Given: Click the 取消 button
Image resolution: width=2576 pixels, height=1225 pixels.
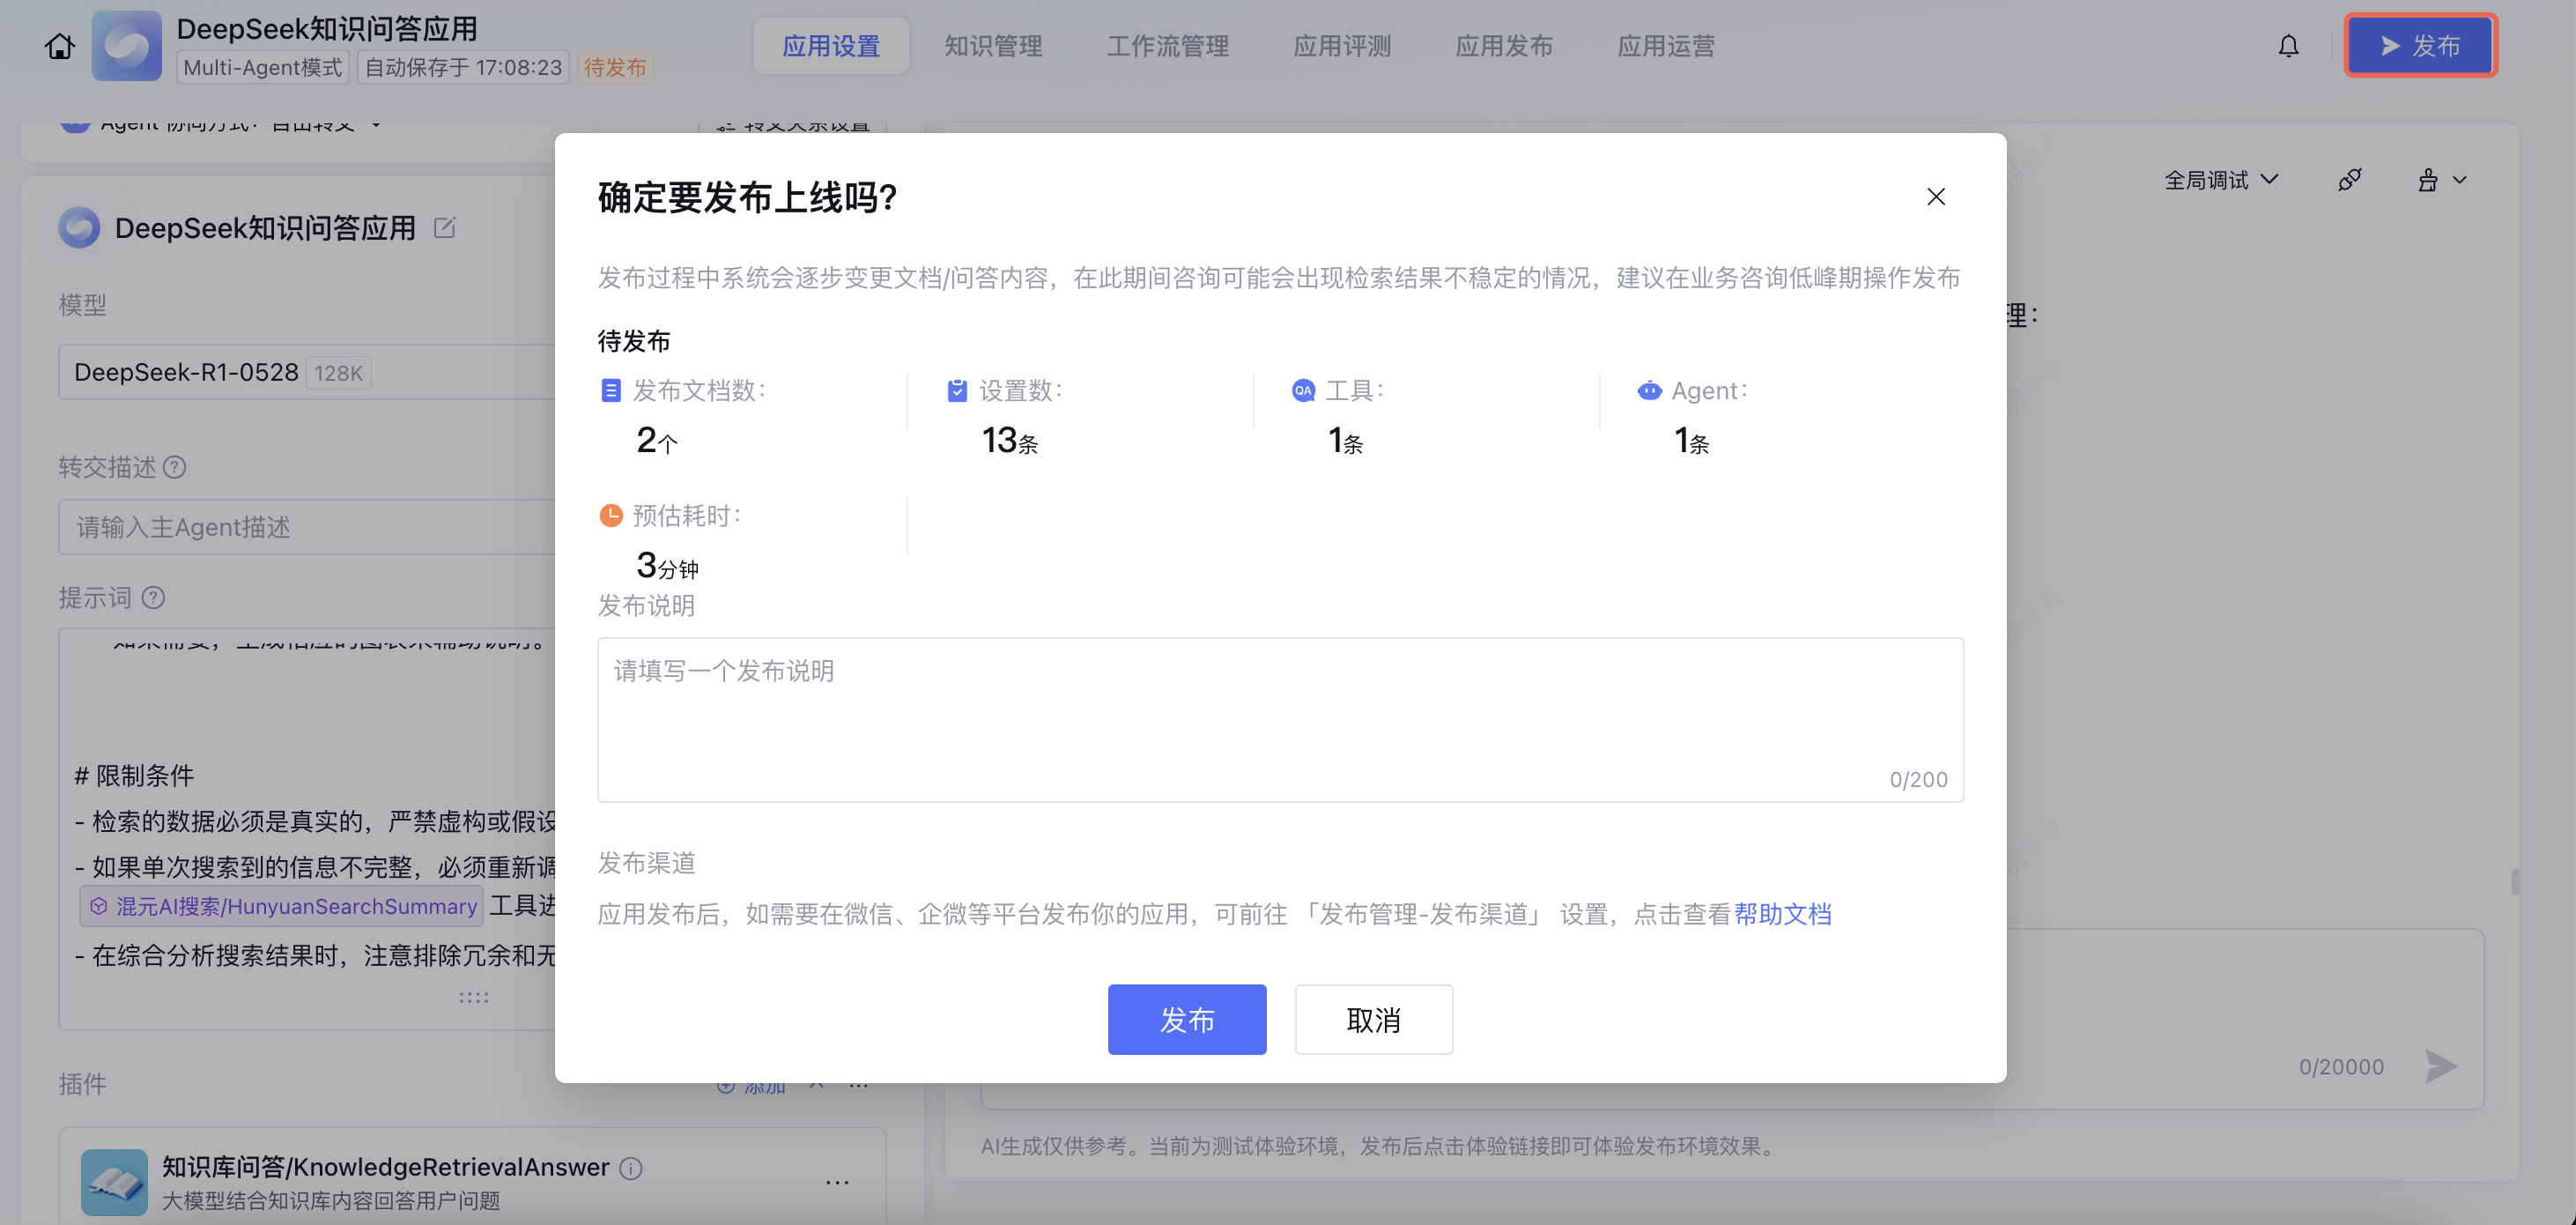Looking at the screenshot, I should point(1373,1019).
